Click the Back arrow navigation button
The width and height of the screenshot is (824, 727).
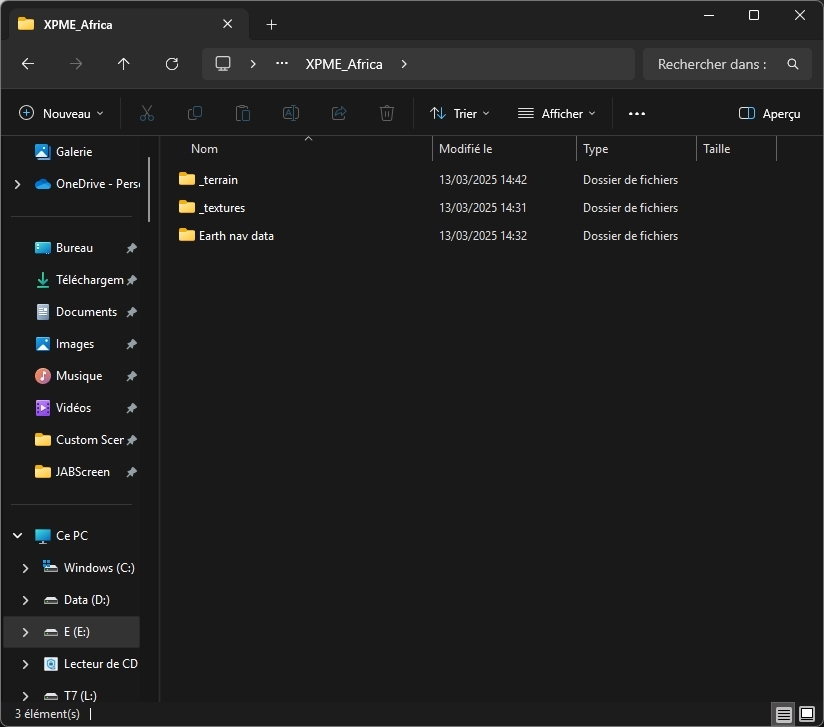click(x=28, y=64)
